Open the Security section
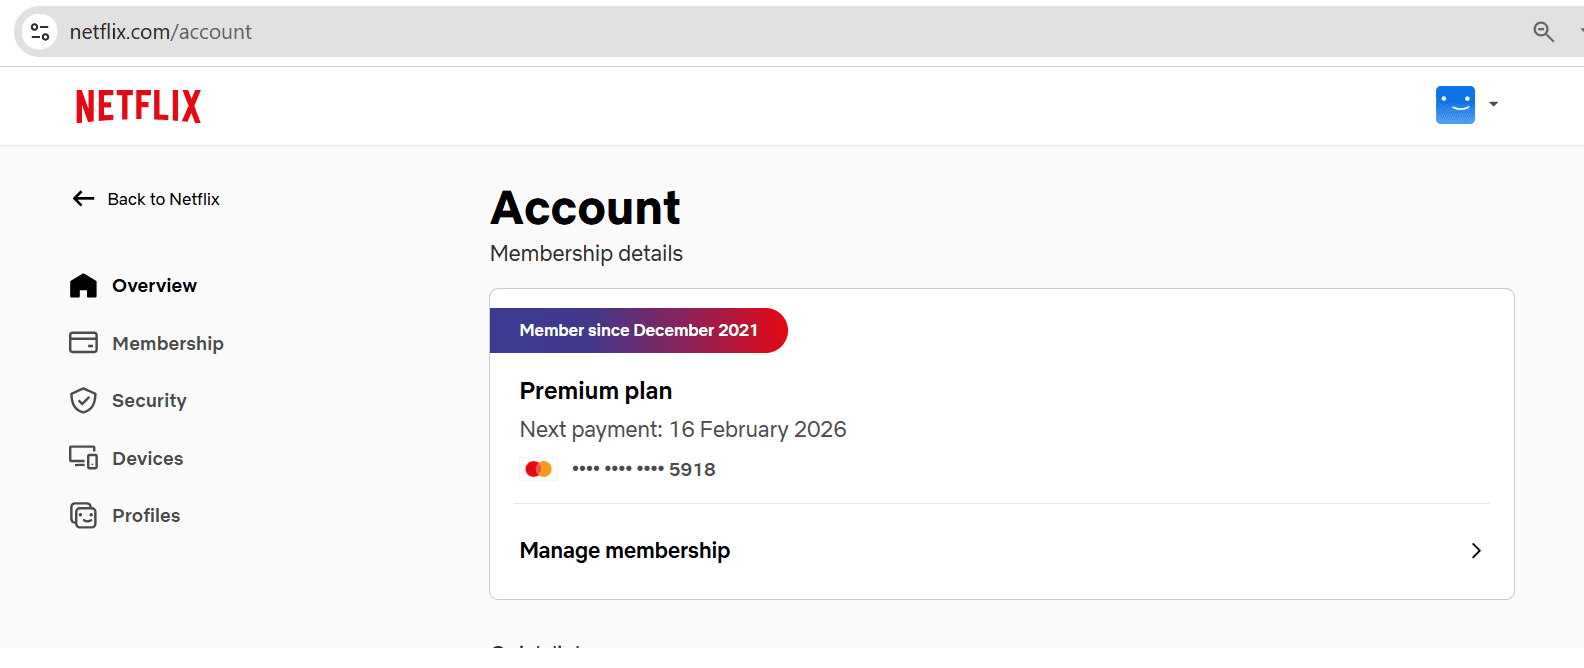The width and height of the screenshot is (1584, 668). click(x=149, y=400)
